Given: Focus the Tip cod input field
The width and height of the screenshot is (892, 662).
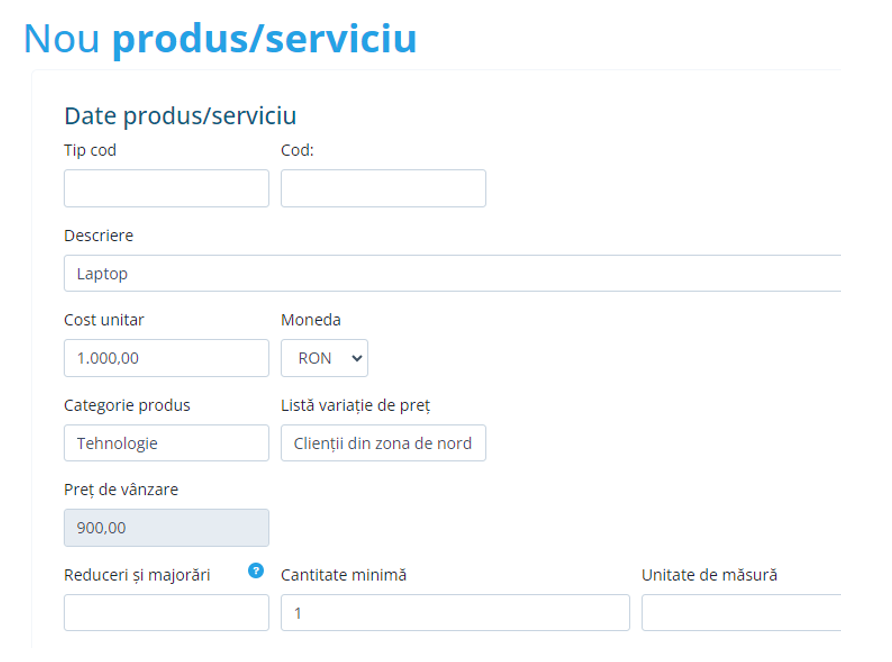Looking at the screenshot, I should (x=166, y=188).
